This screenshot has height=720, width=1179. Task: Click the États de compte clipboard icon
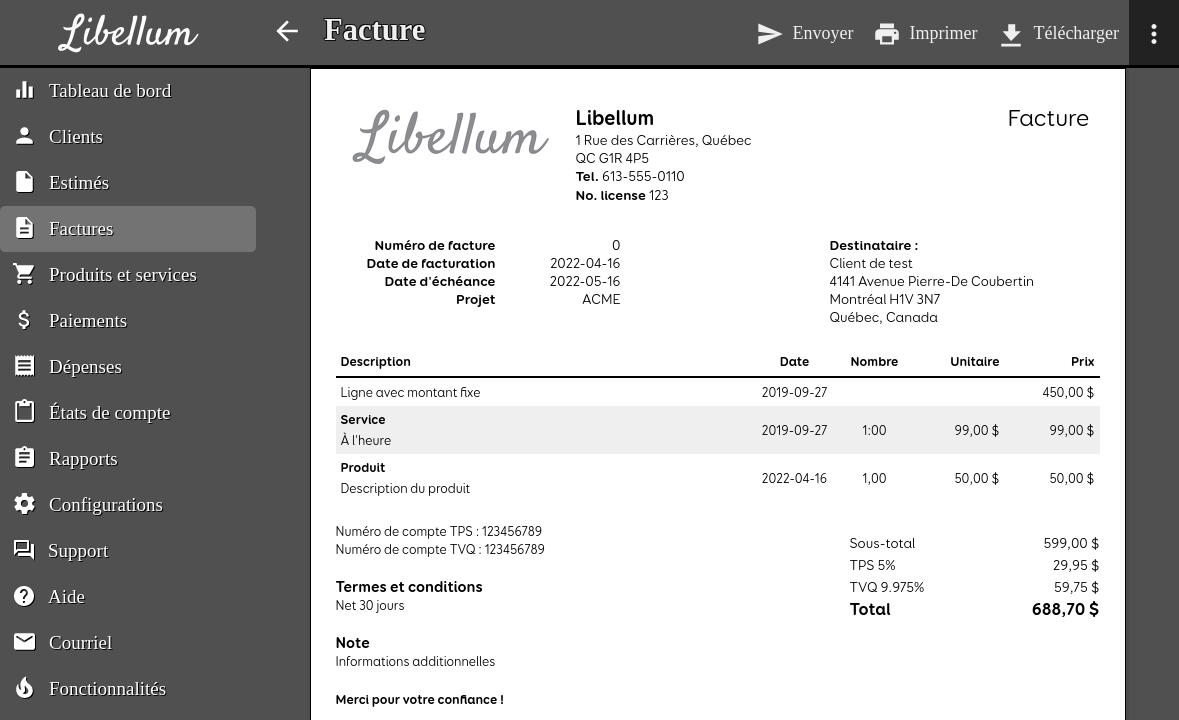tap(25, 413)
